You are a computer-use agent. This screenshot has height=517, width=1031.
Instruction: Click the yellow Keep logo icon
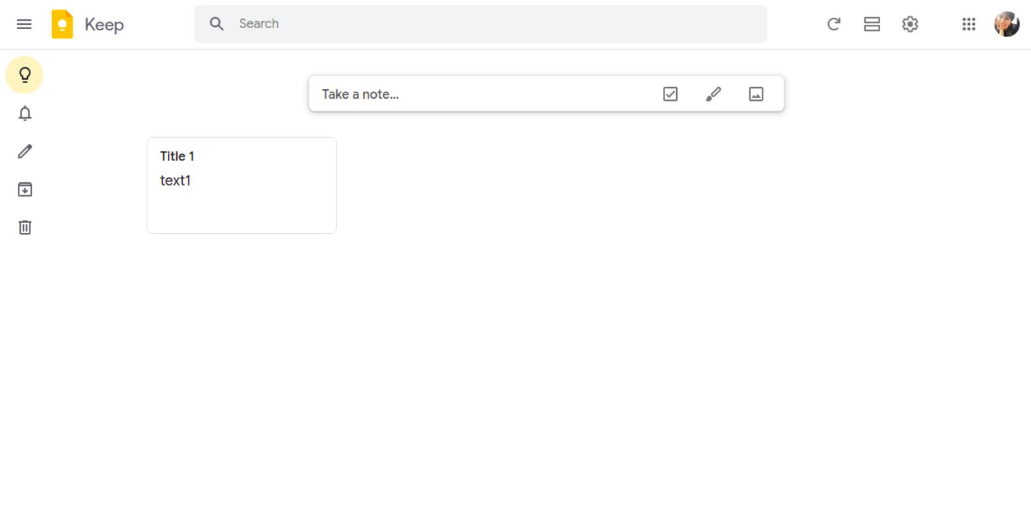62,24
